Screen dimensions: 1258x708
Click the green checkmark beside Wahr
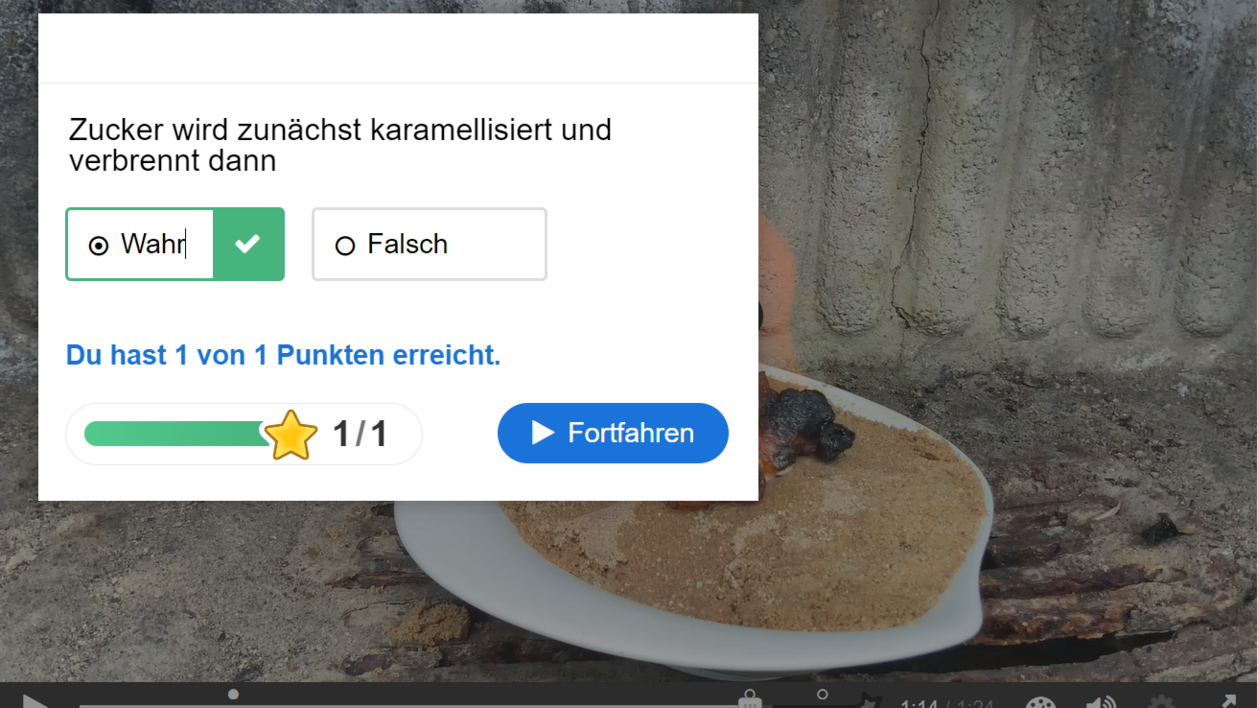(x=248, y=244)
